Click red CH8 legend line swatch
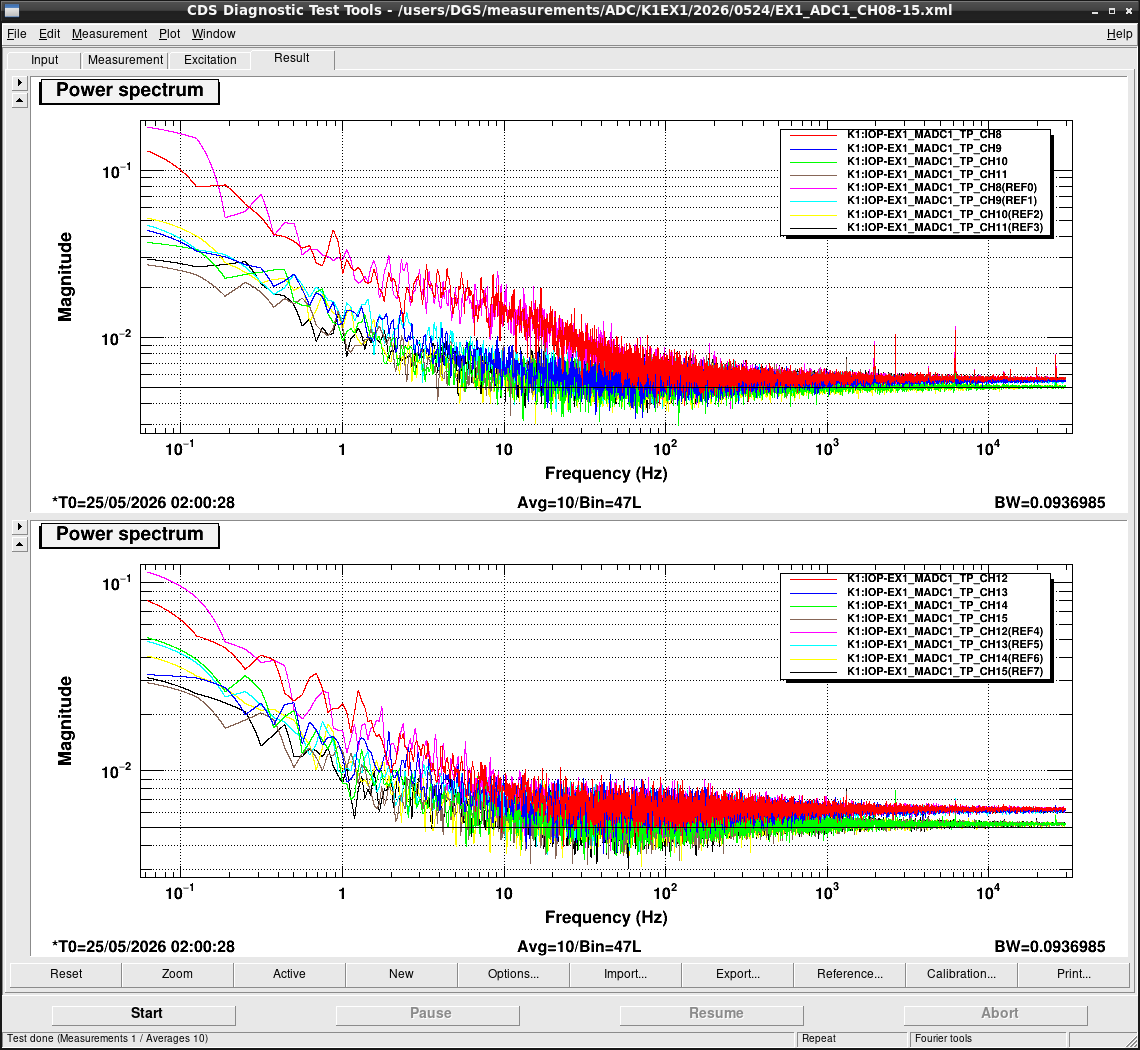The image size is (1140, 1050). [814, 135]
